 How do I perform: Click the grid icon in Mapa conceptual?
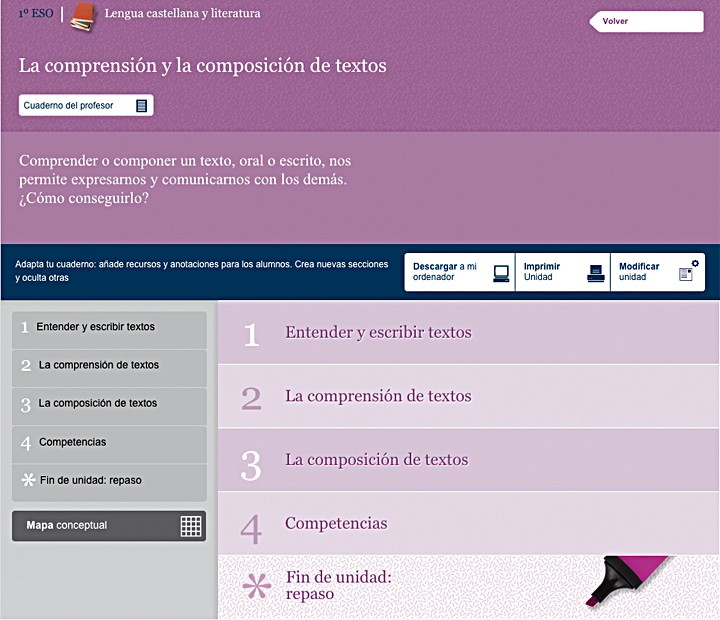coord(190,526)
